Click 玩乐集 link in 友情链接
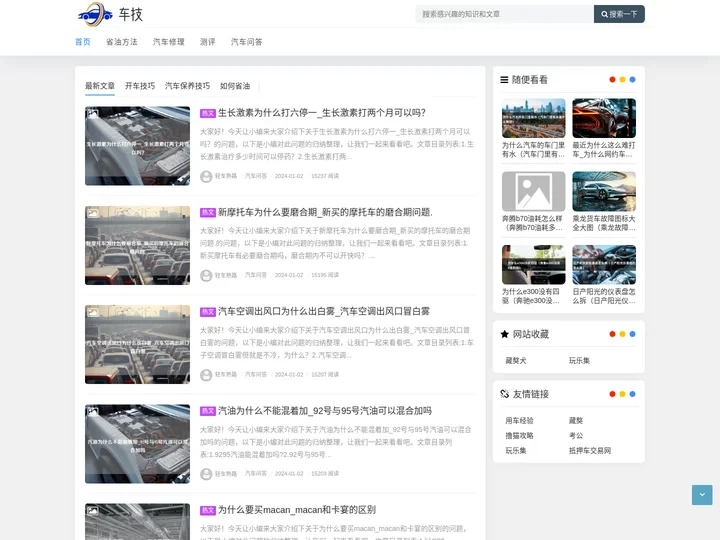This screenshot has width=720, height=540. (x=516, y=451)
